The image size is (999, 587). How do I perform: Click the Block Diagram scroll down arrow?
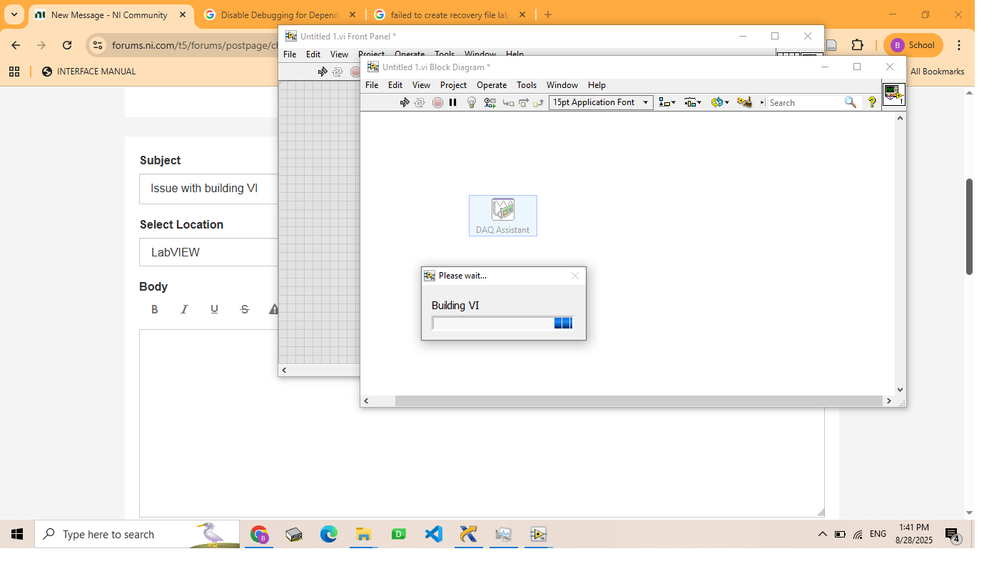[x=900, y=389]
